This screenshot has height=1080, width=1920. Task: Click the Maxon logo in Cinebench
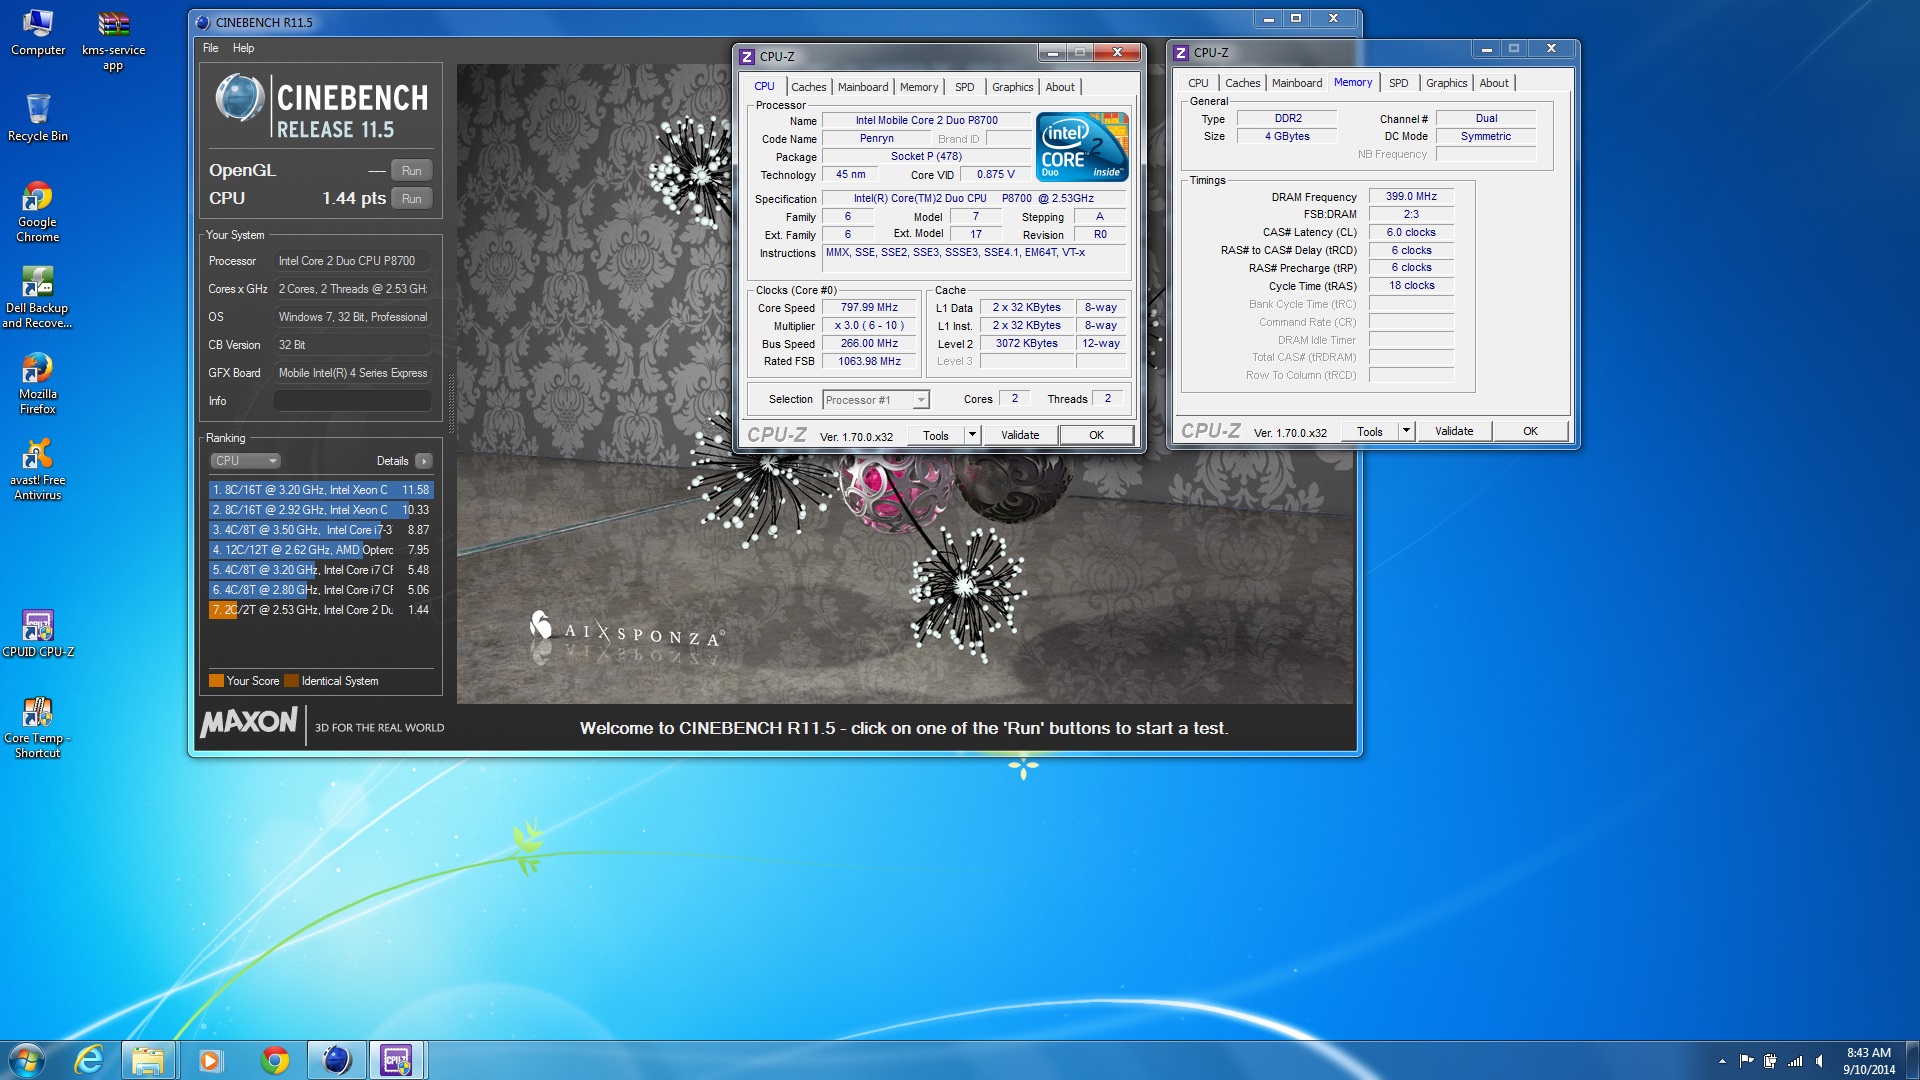tap(249, 722)
